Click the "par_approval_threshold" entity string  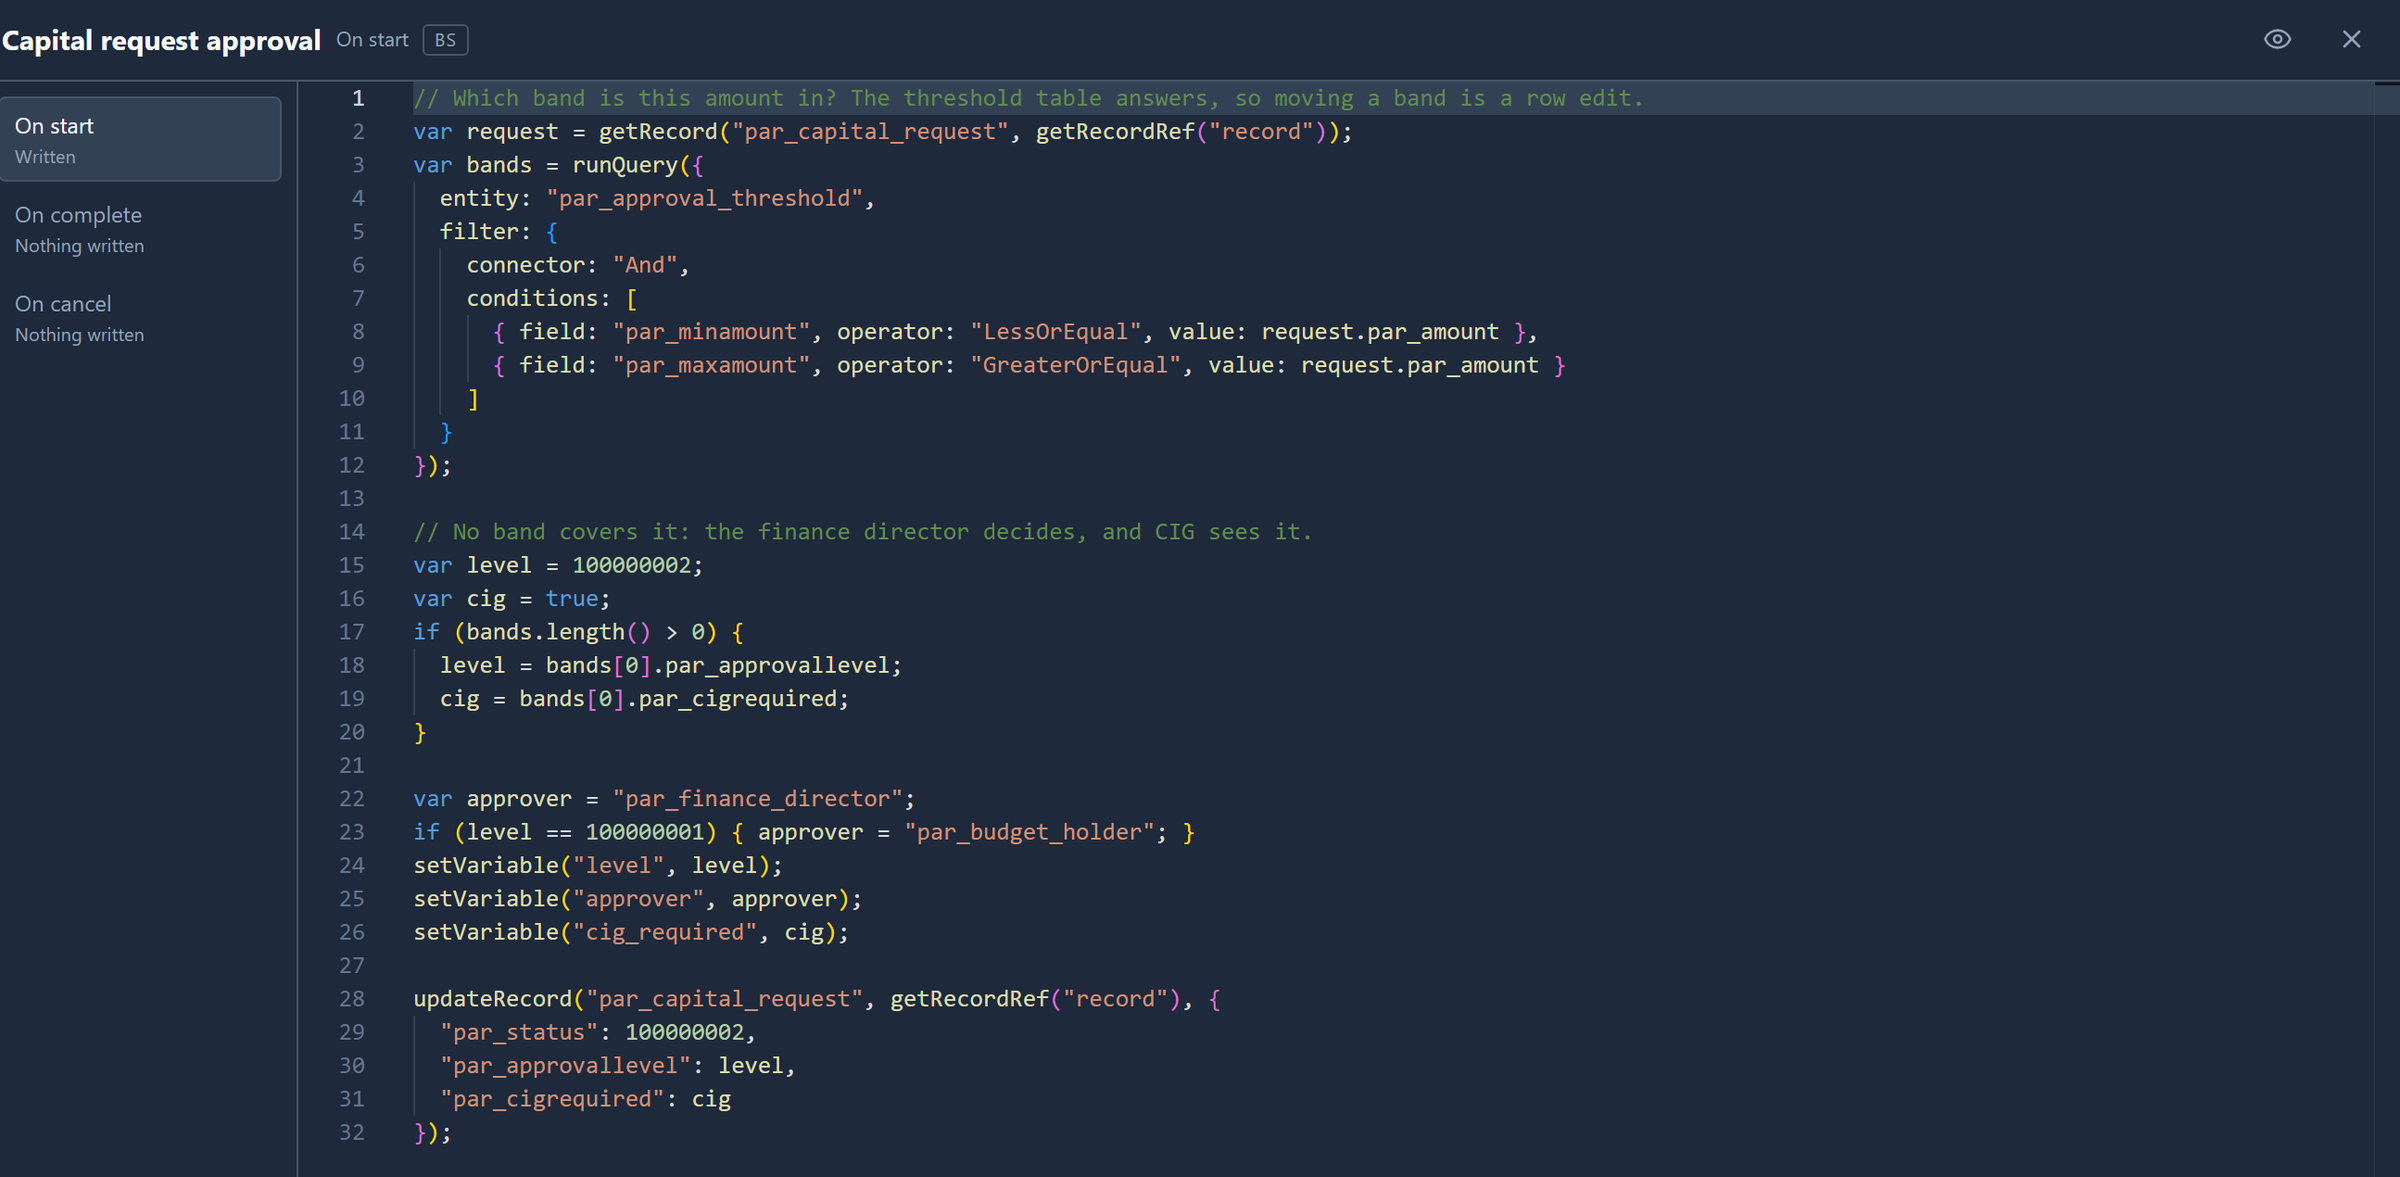coord(705,198)
